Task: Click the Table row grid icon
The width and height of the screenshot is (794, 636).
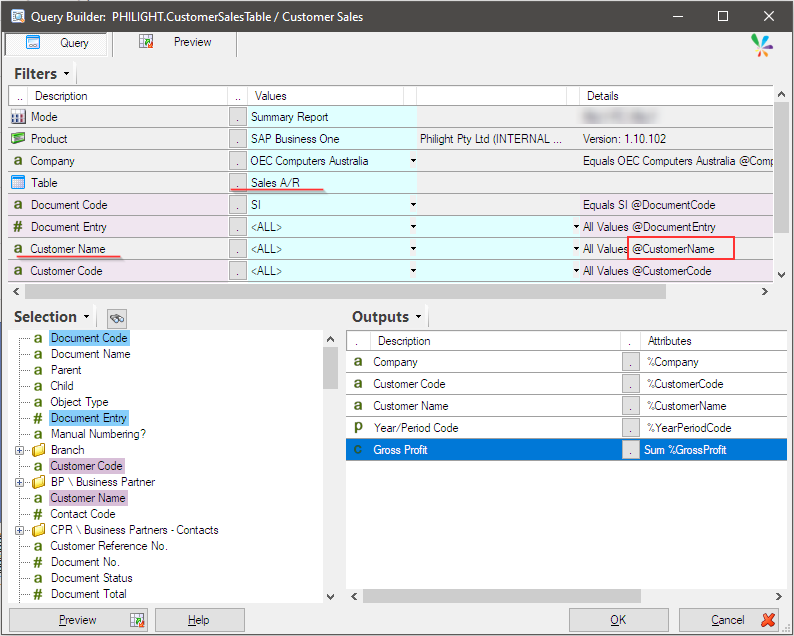Action: (x=18, y=182)
